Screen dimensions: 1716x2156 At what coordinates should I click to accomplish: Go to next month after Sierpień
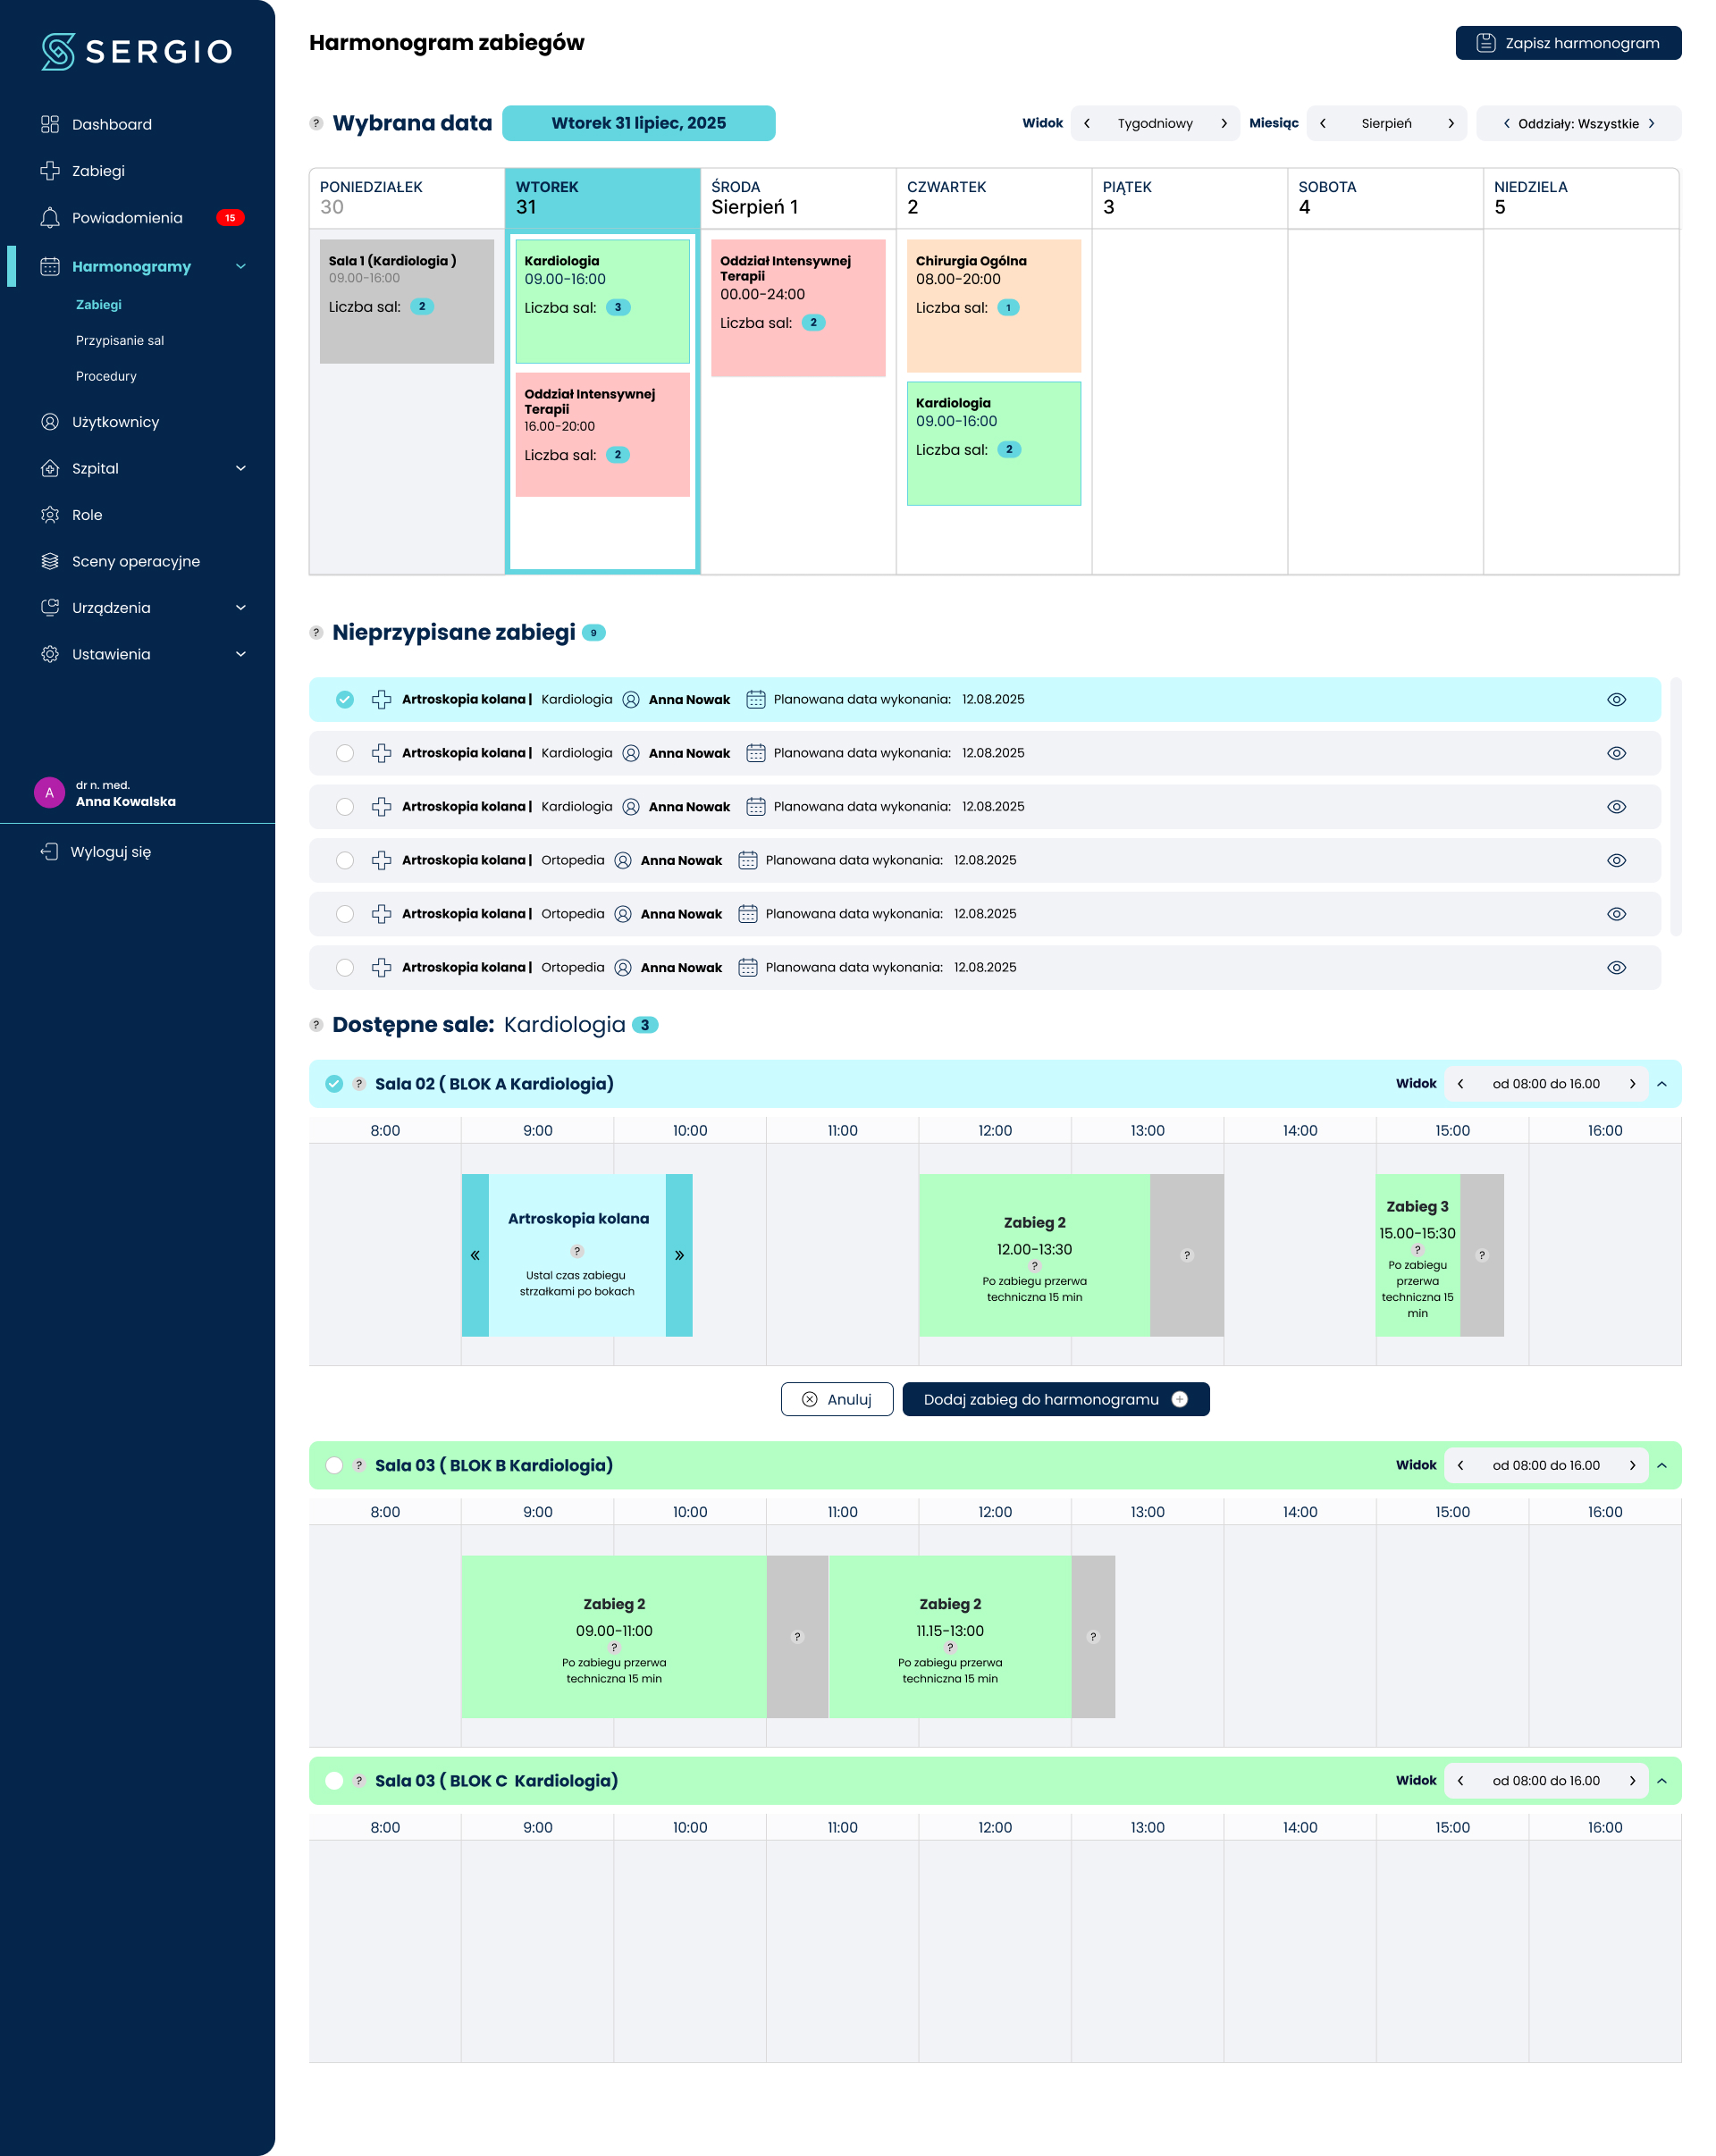pyautogui.click(x=1451, y=123)
